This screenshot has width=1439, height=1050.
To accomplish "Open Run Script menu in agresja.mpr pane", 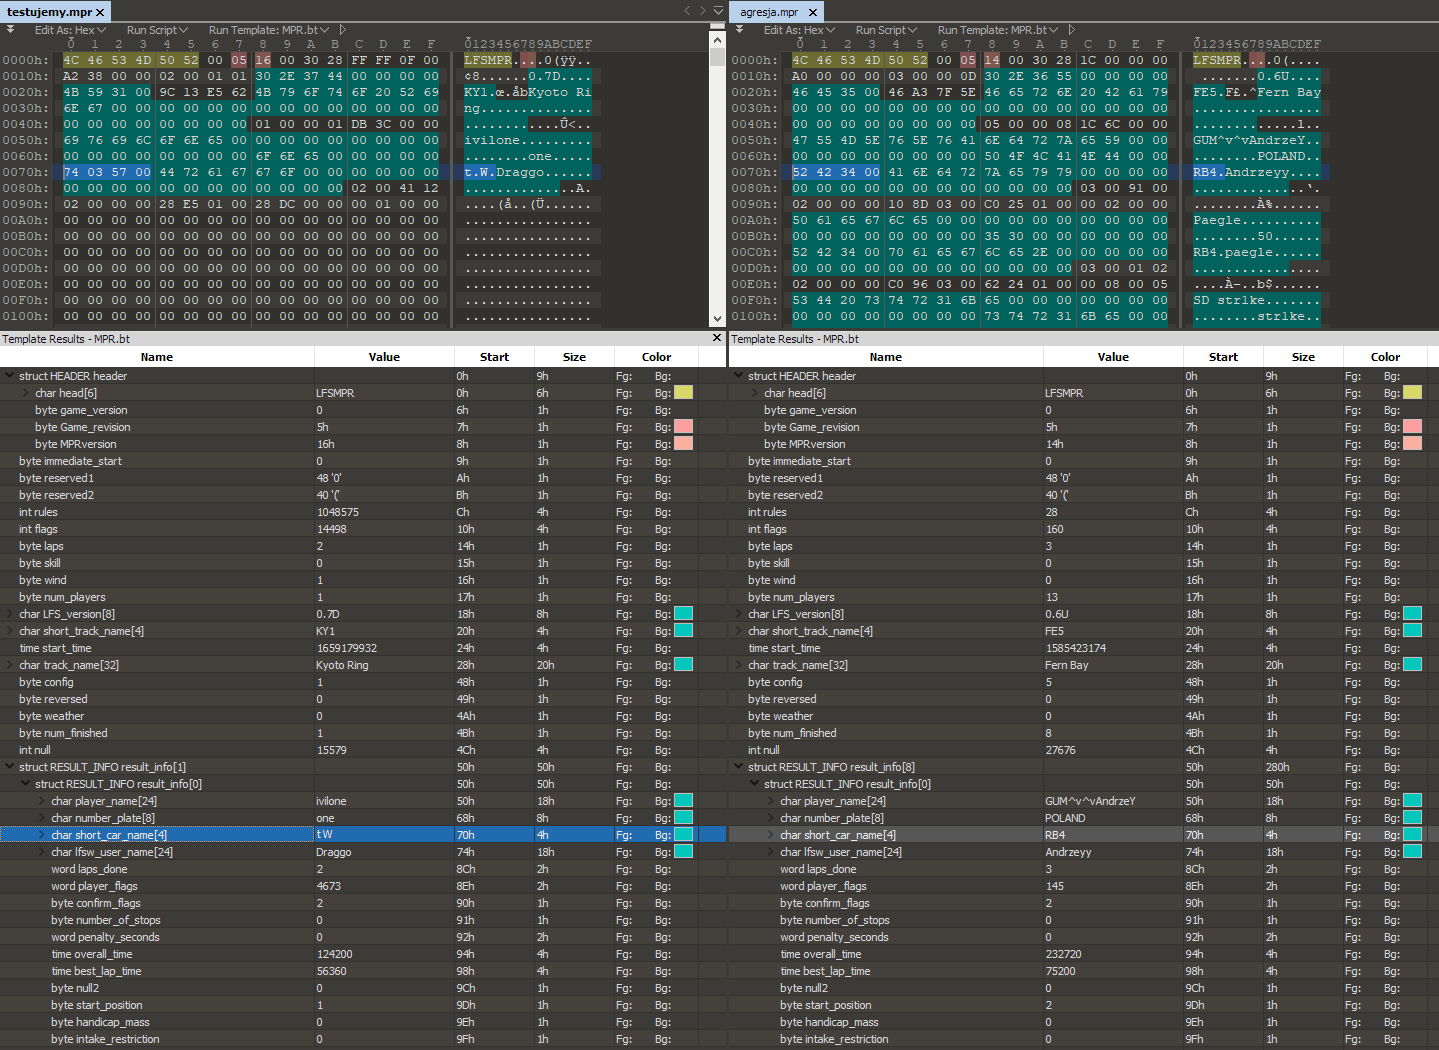I will (885, 30).
